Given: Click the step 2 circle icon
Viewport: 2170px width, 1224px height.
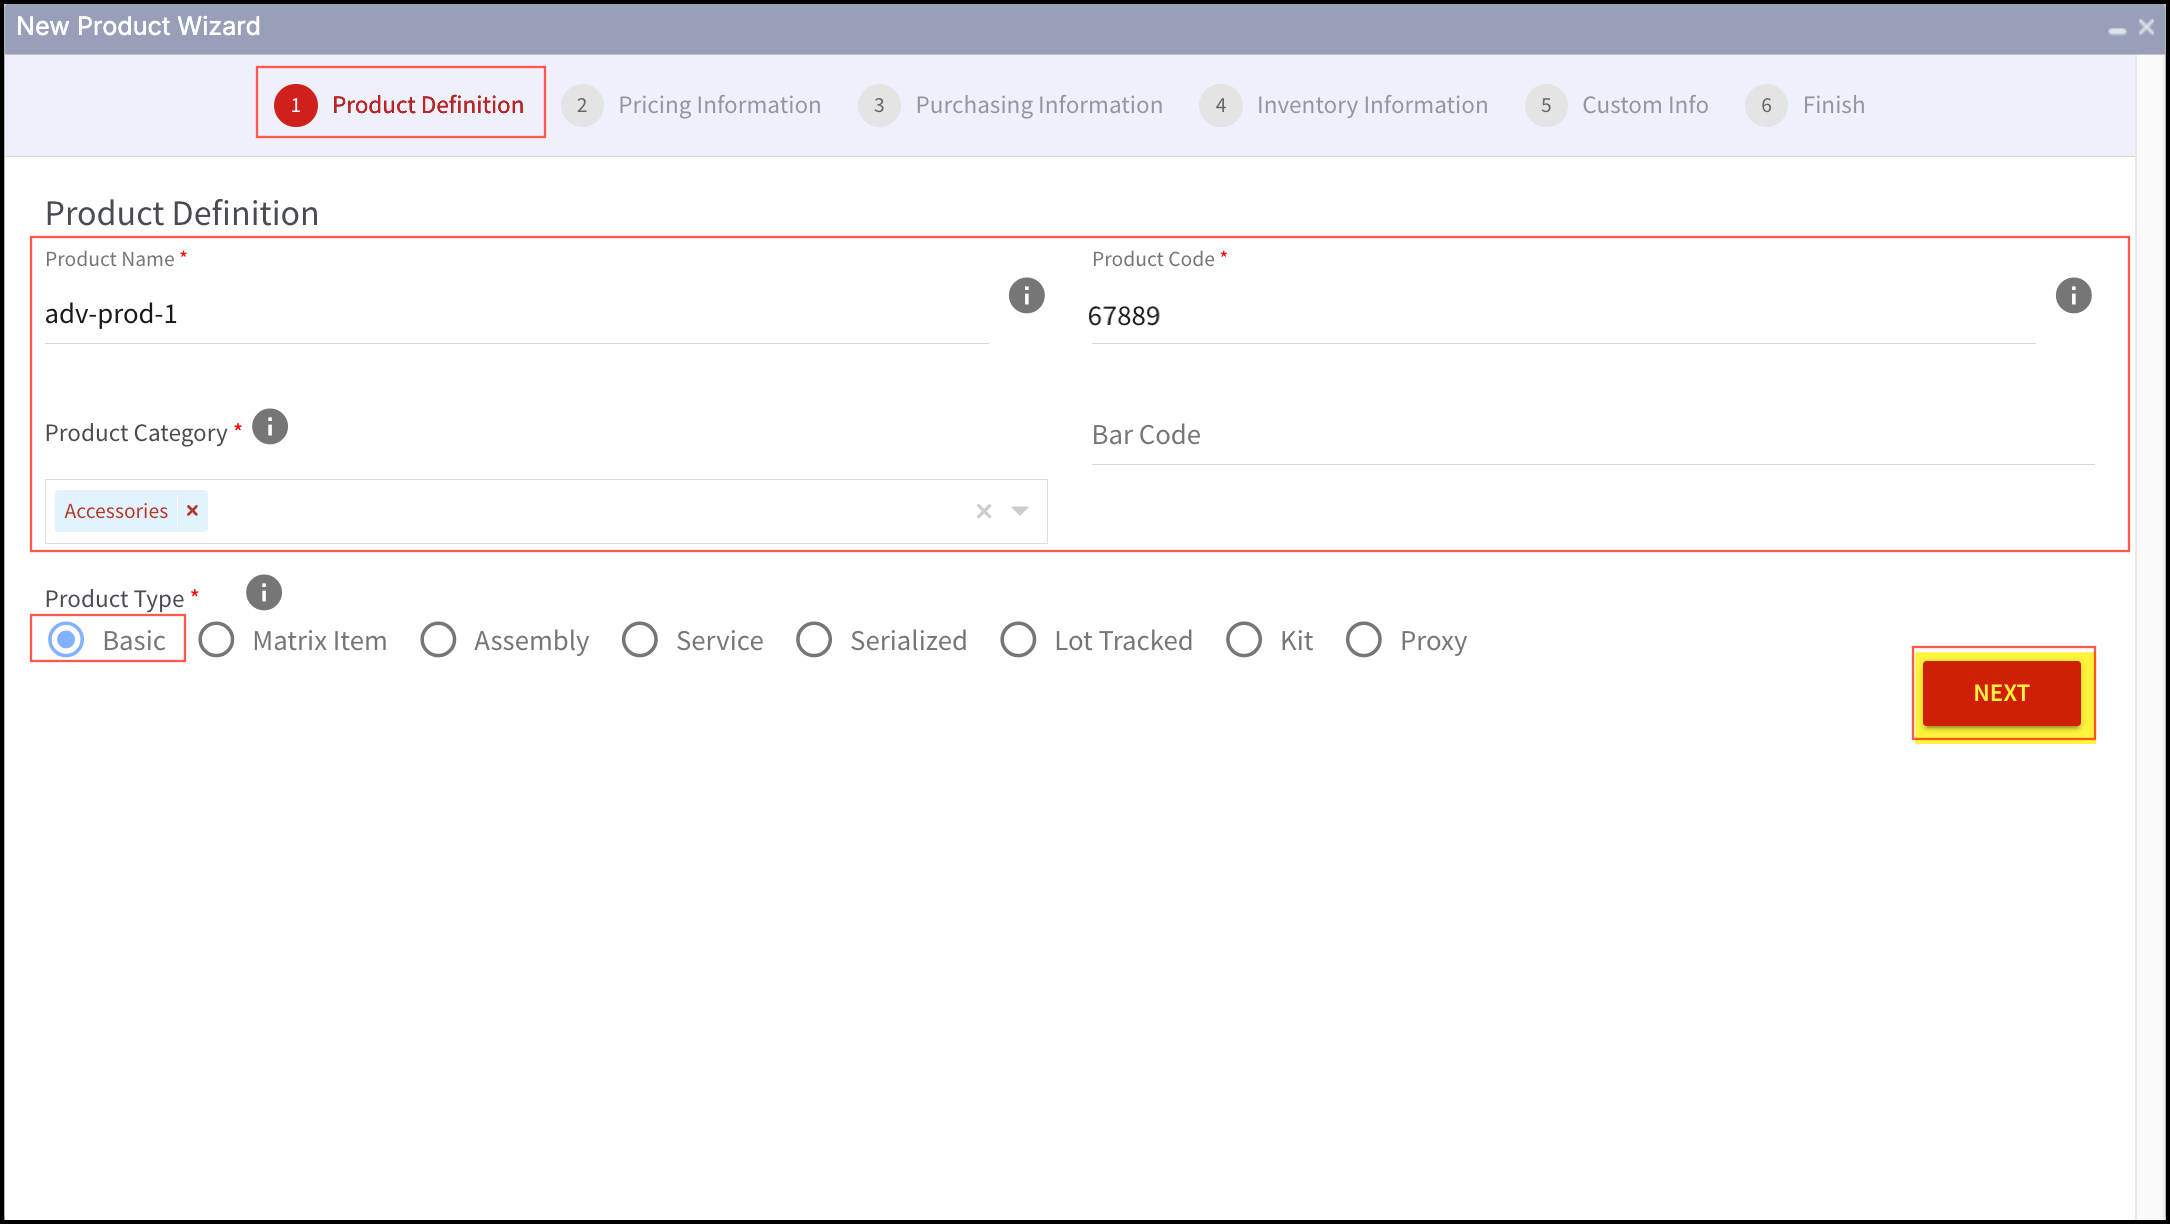Looking at the screenshot, I should [x=582, y=105].
